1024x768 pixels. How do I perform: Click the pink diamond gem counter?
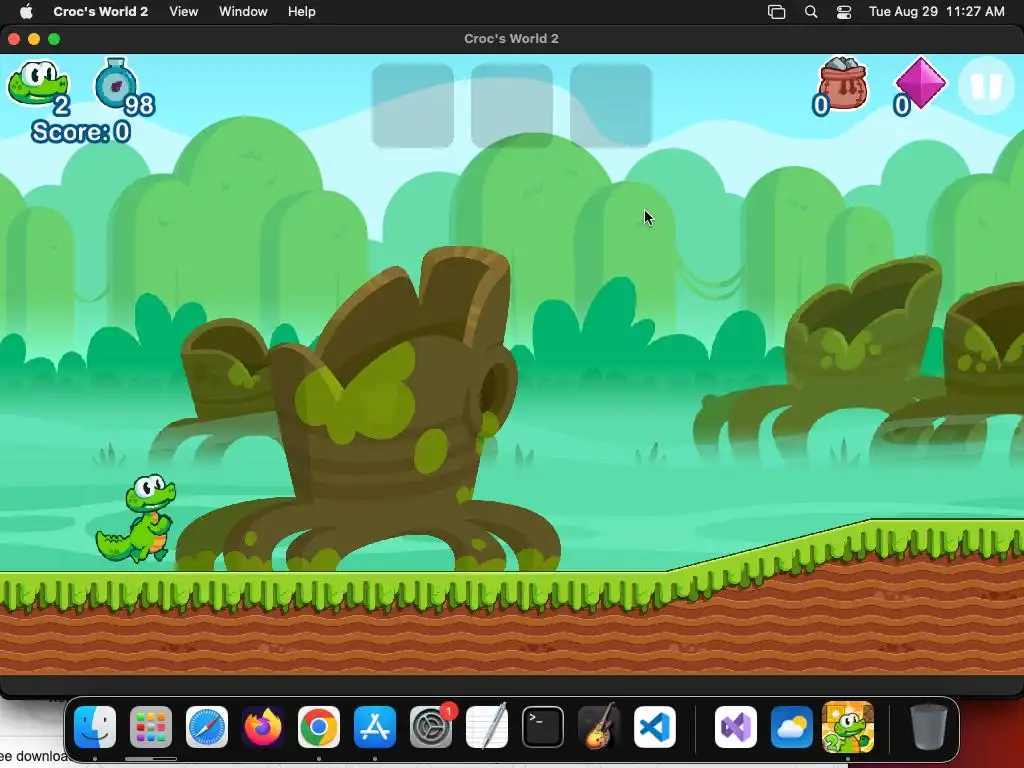click(920, 86)
